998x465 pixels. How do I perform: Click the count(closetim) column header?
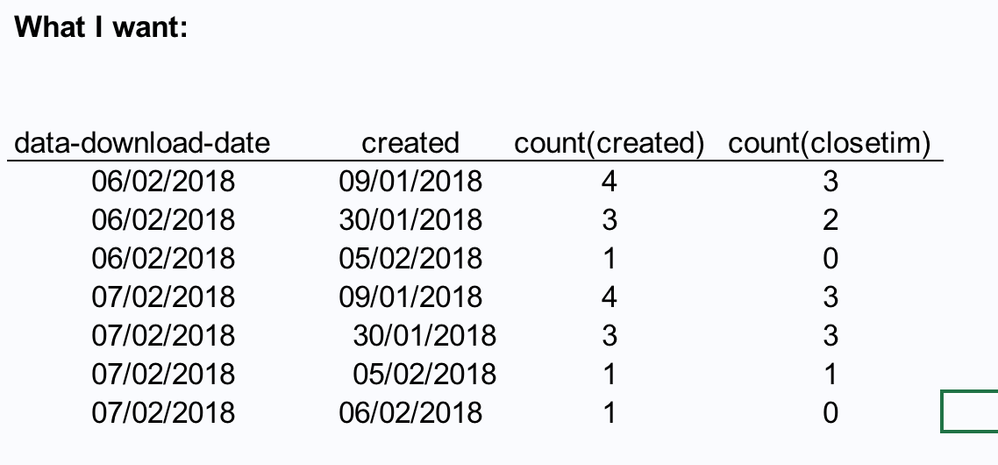830,143
